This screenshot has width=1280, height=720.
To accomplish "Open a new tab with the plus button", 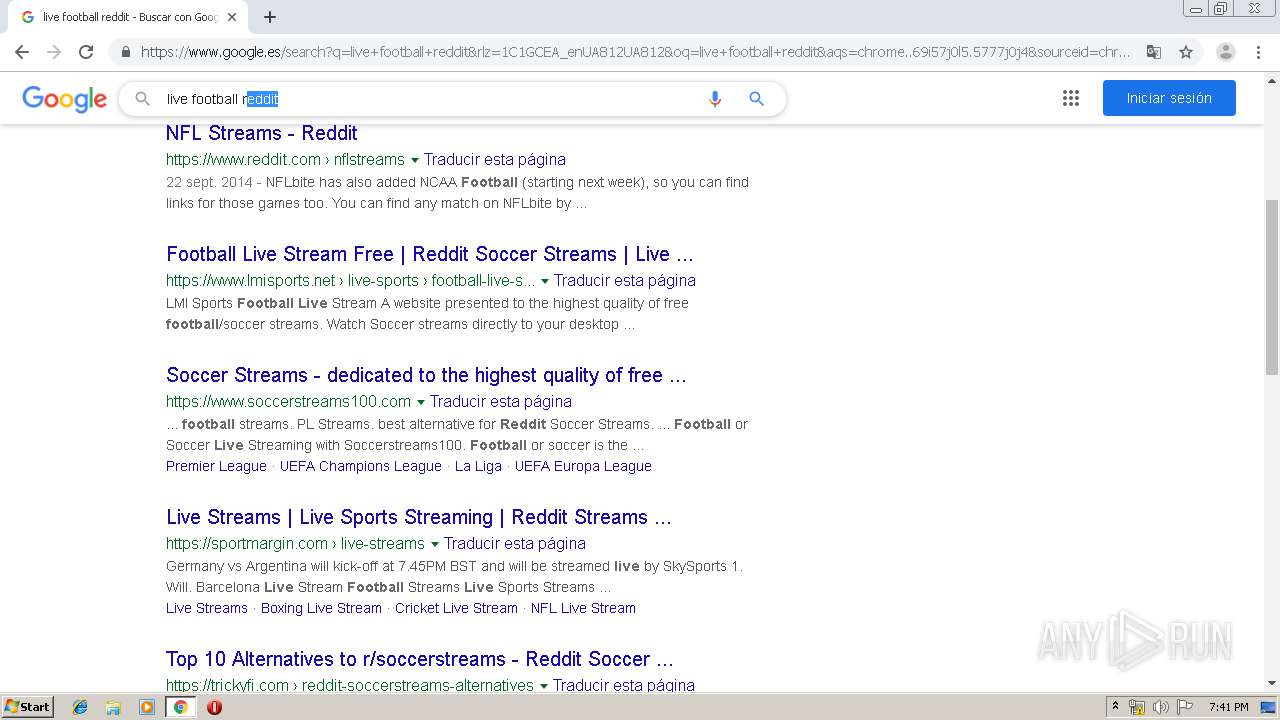I will [x=270, y=17].
